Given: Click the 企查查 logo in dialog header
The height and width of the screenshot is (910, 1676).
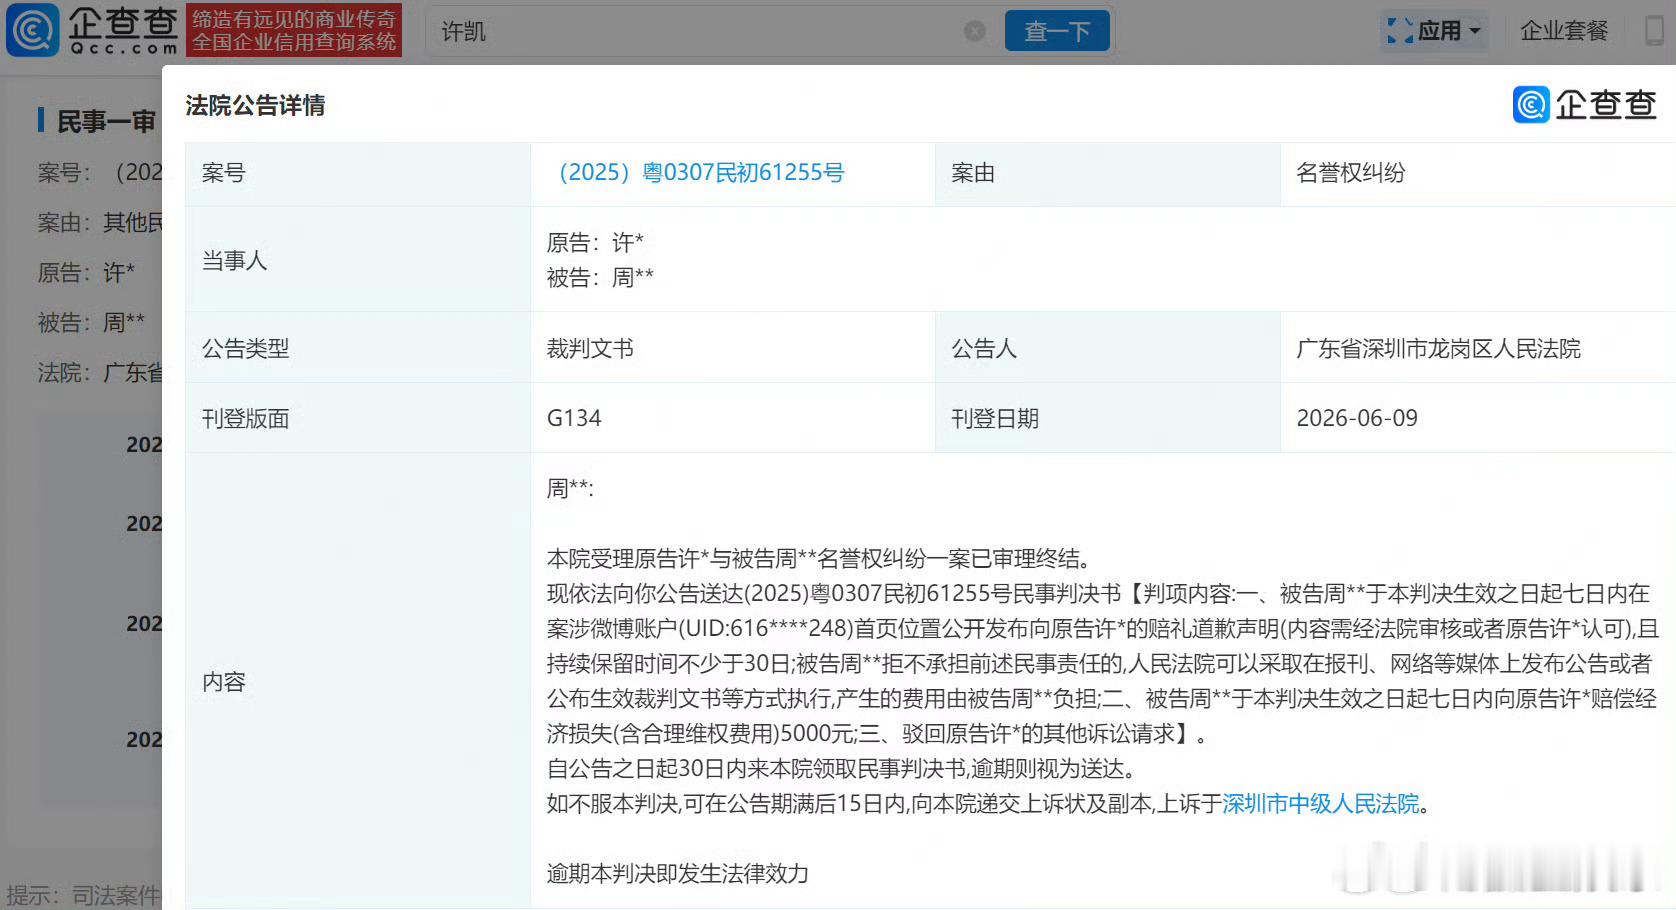Looking at the screenshot, I should pyautogui.click(x=1585, y=104).
